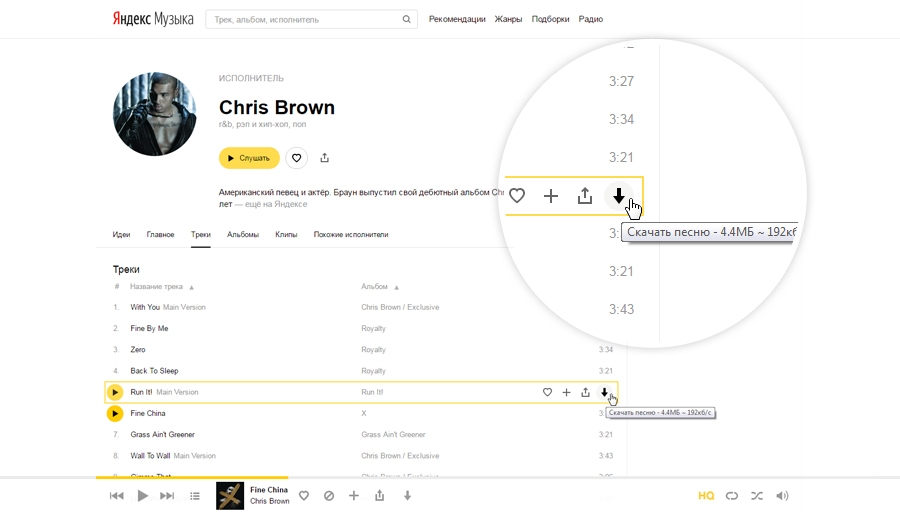The image size is (900, 512).
Task: Open the Жанры menu item
Action: coord(508,19)
